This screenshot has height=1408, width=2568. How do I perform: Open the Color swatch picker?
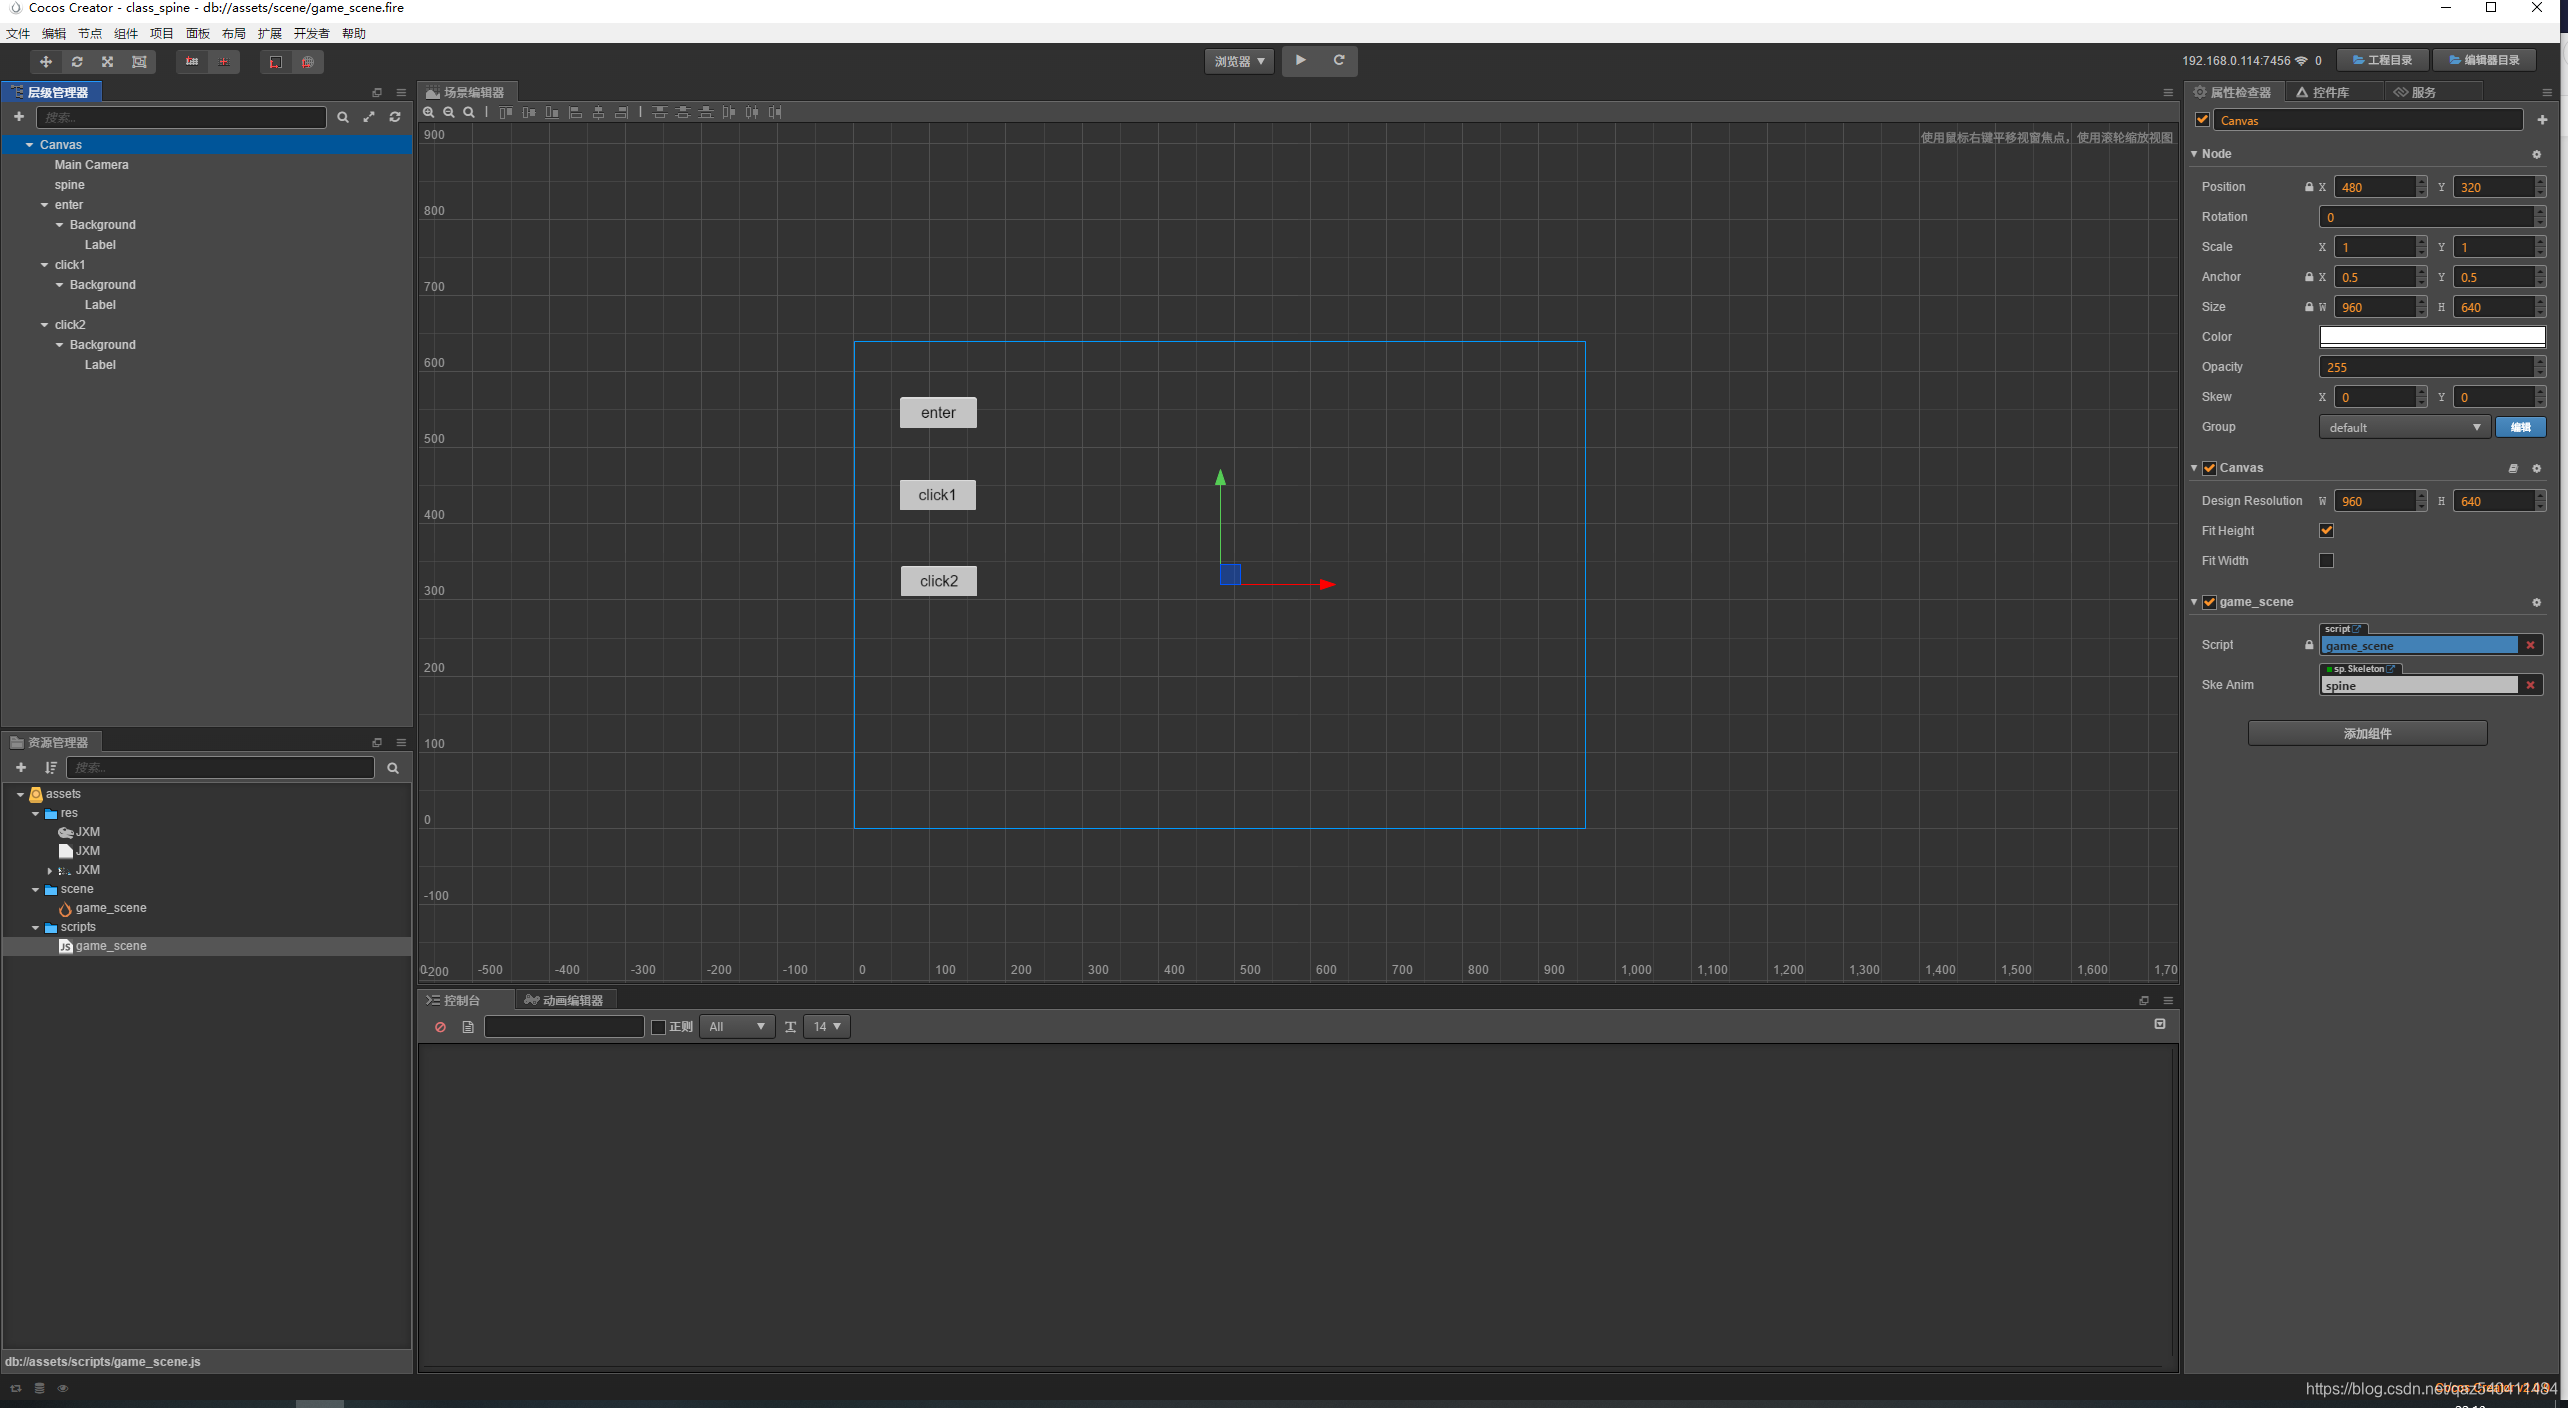click(2431, 337)
